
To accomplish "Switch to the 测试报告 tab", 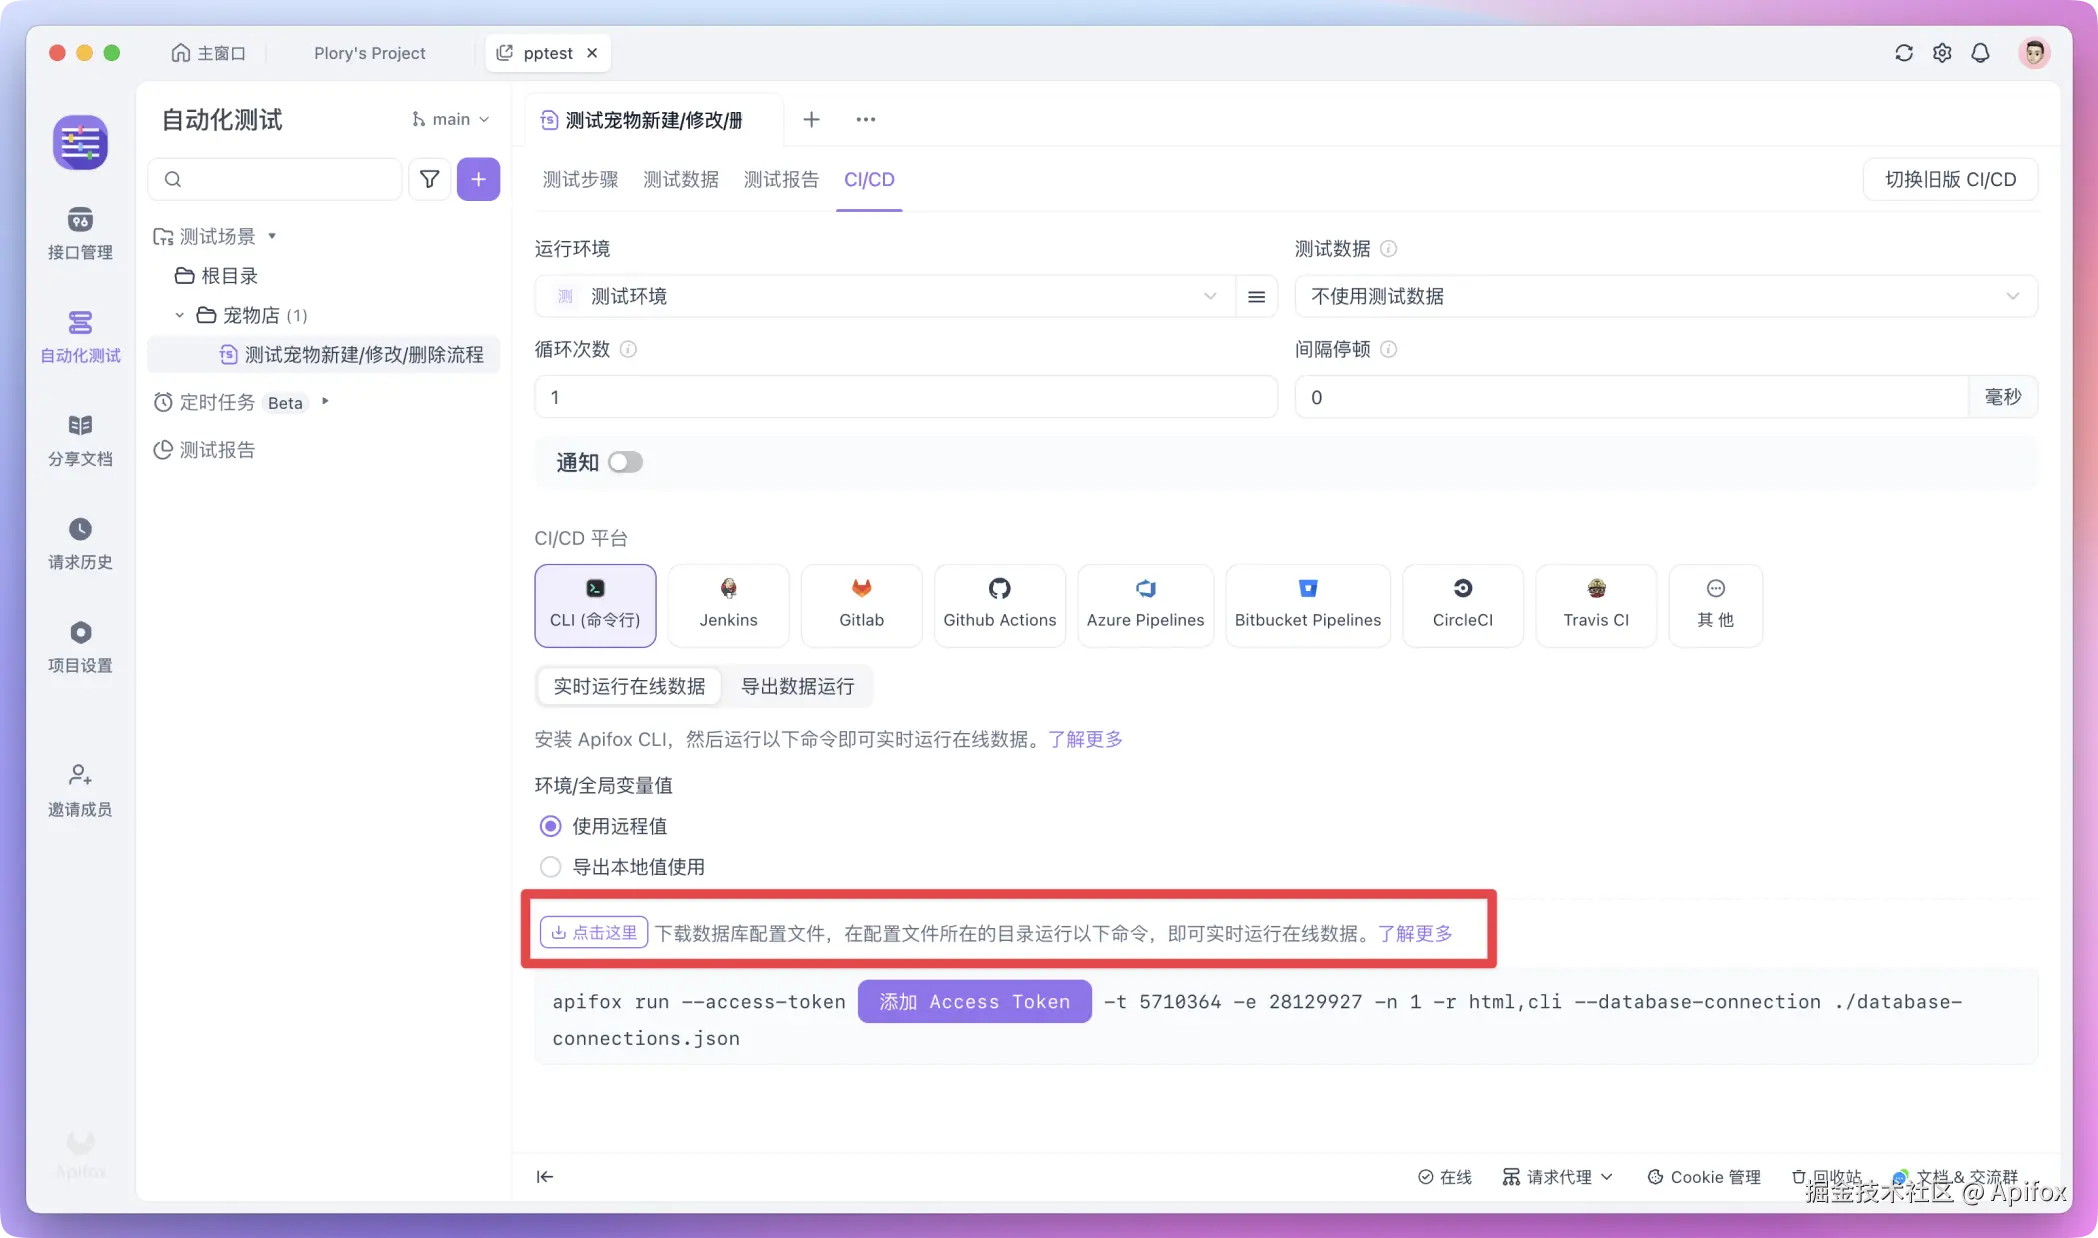I will [x=781, y=179].
